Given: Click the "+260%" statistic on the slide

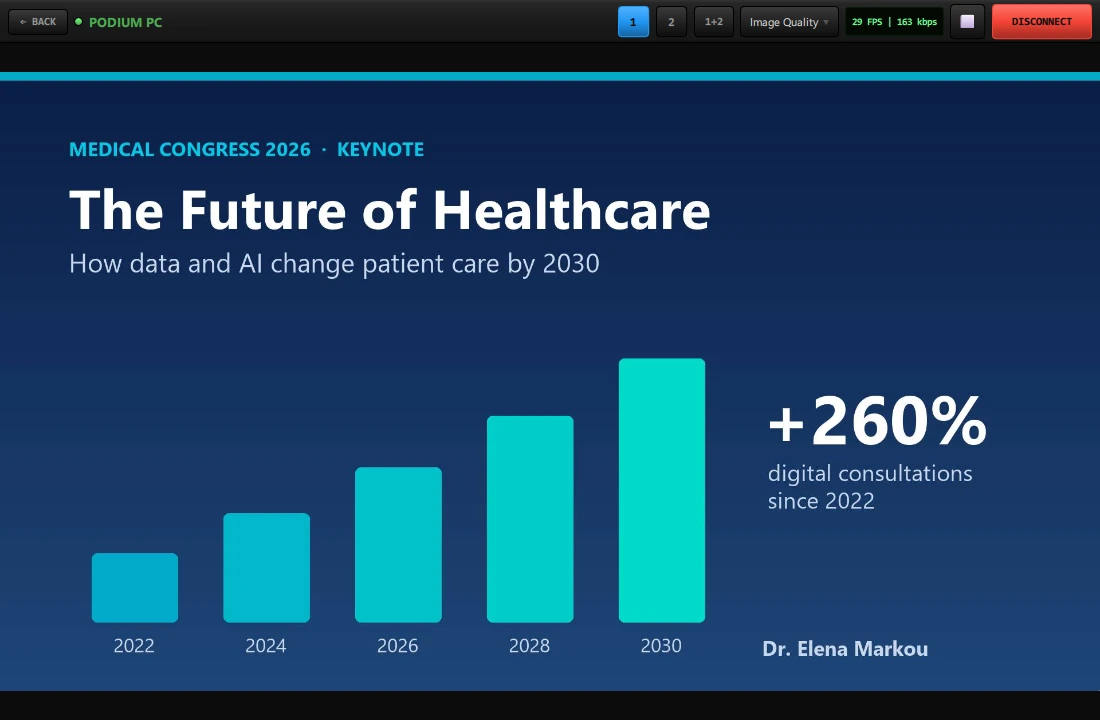Looking at the screenshot, I should tap(878, 420).
